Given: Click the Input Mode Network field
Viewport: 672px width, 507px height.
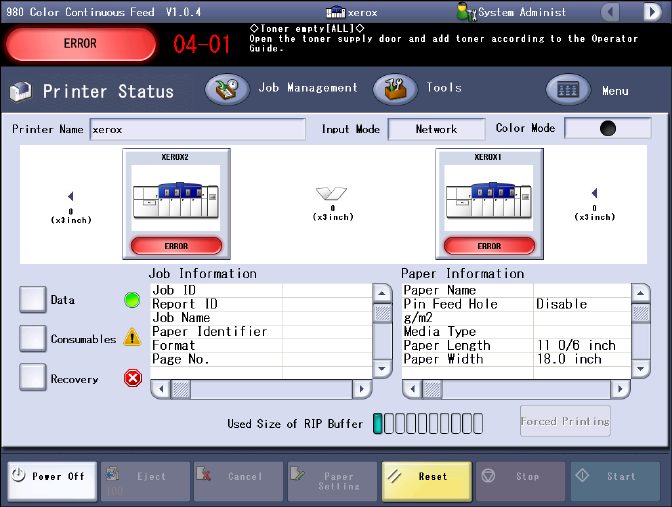Looking at the screenshot, I should click(436, 129).
